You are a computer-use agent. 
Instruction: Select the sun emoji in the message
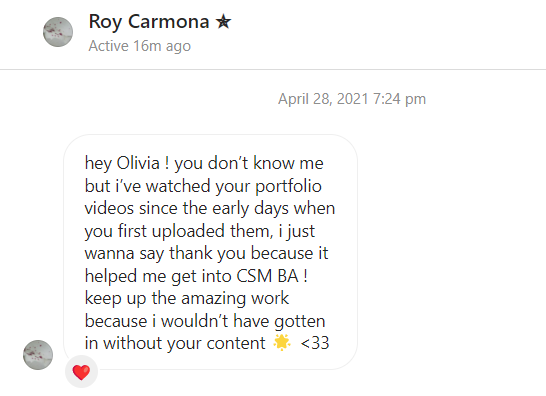(x=282, y=342)
